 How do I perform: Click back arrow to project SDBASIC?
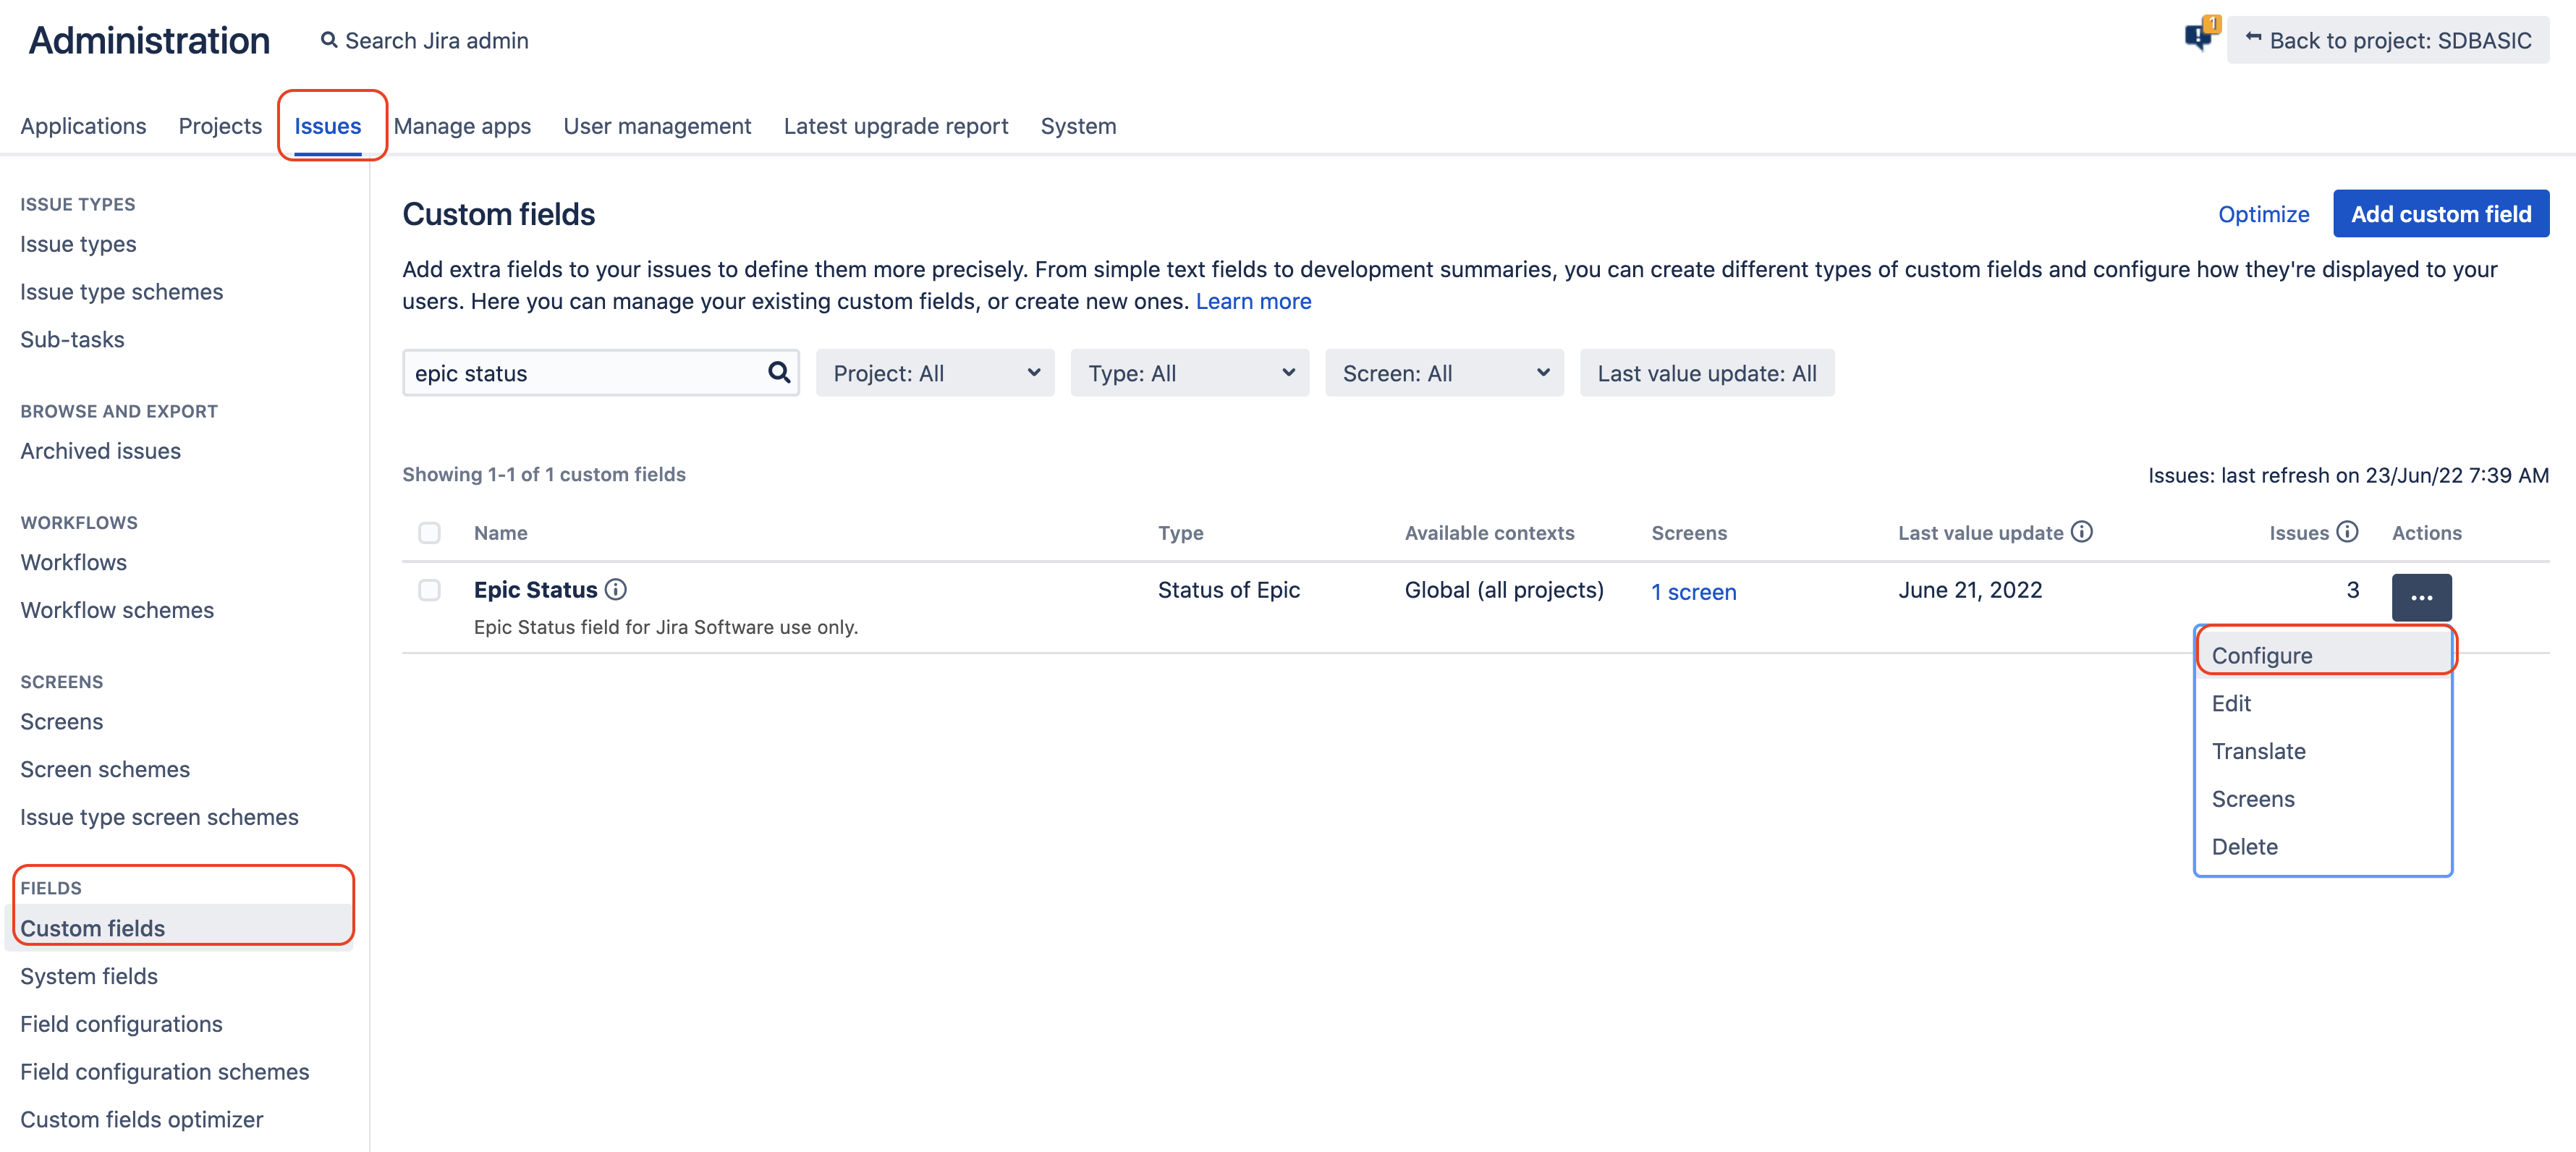(x=2253, y=38)
